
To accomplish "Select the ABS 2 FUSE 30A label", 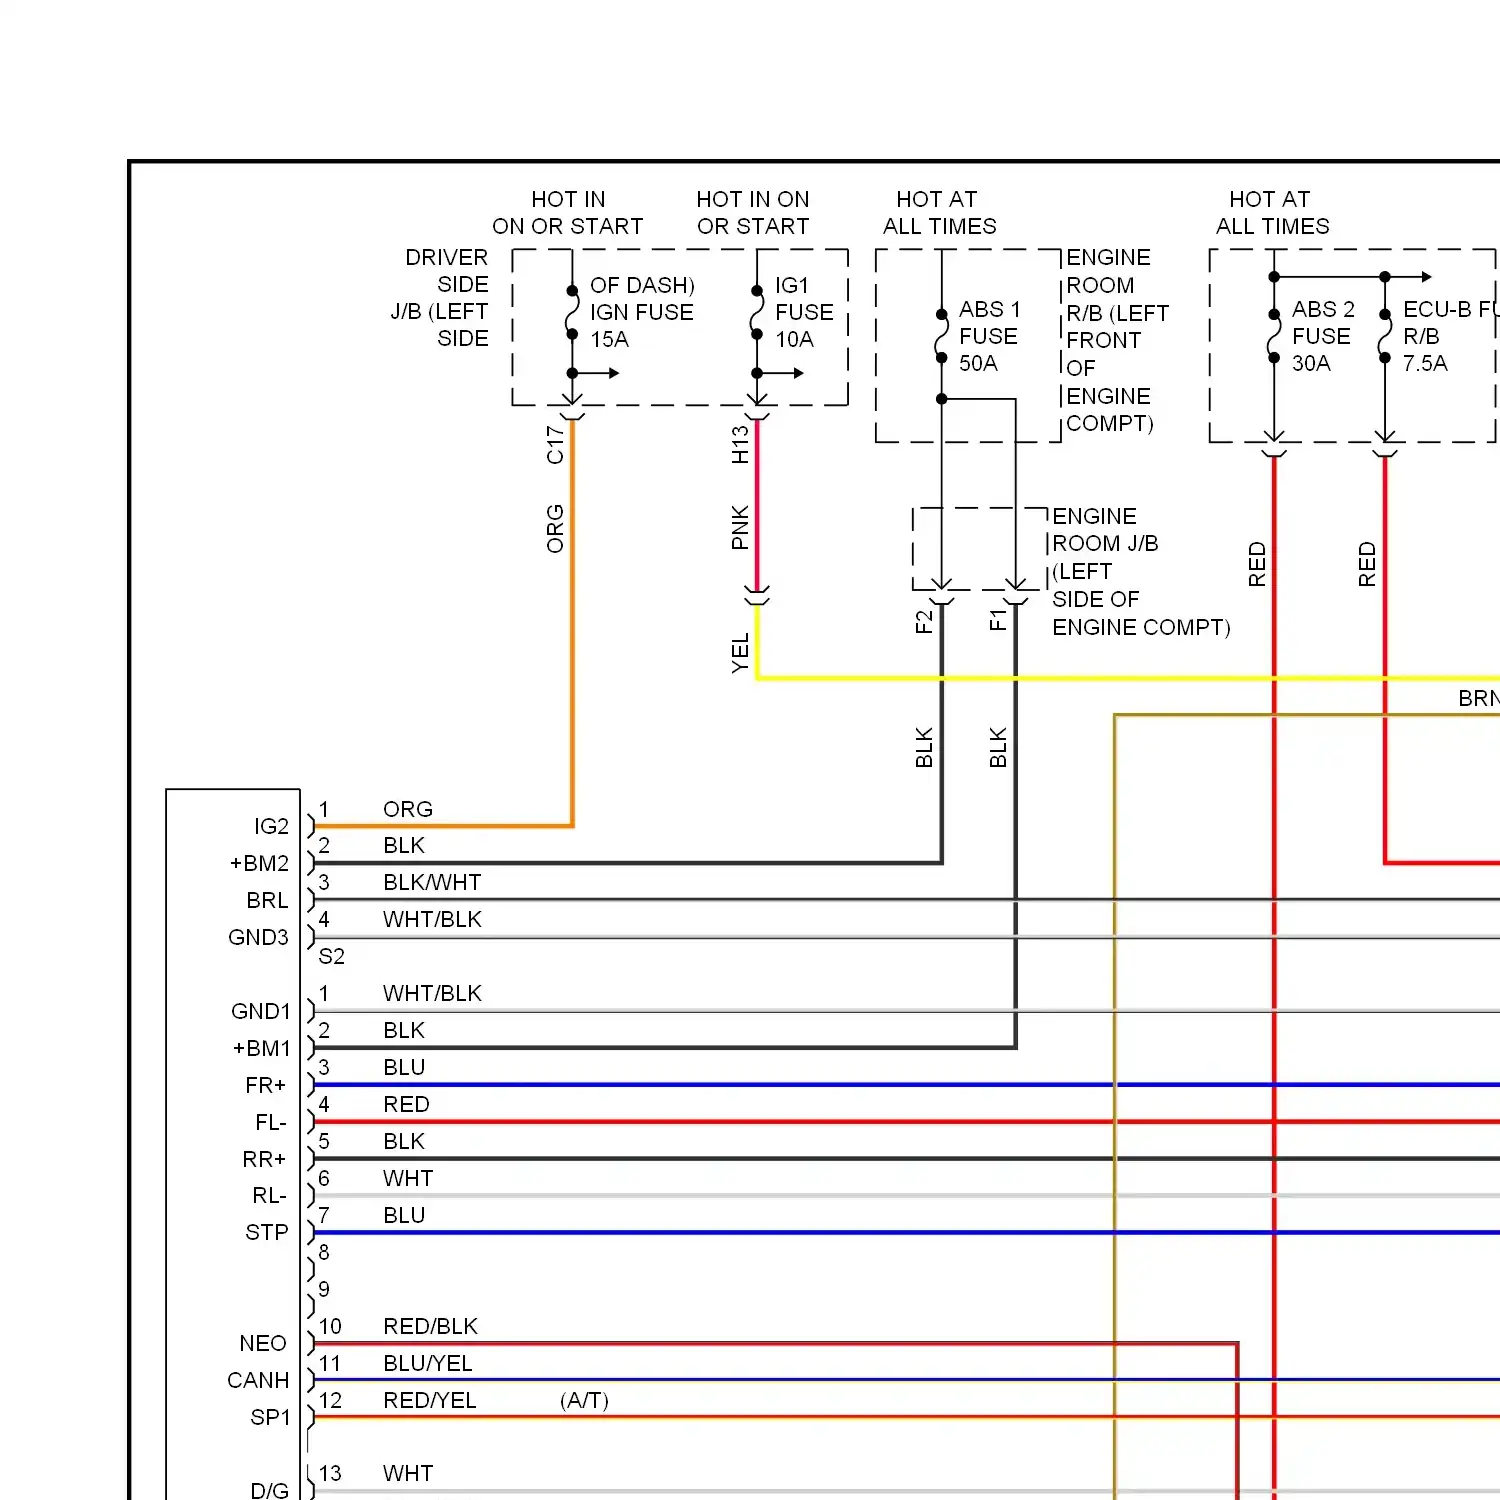I will (x=1323, y=336).
